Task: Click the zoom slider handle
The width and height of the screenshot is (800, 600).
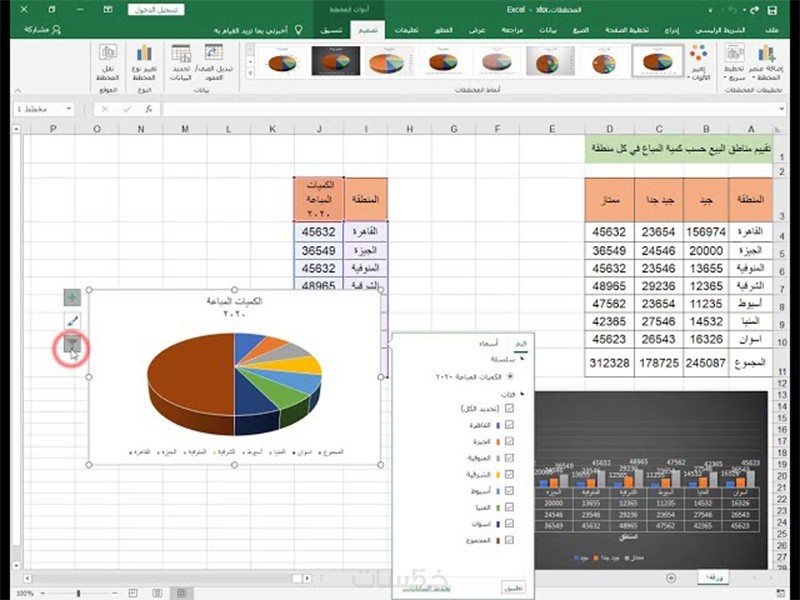Action: coord(79,593)
